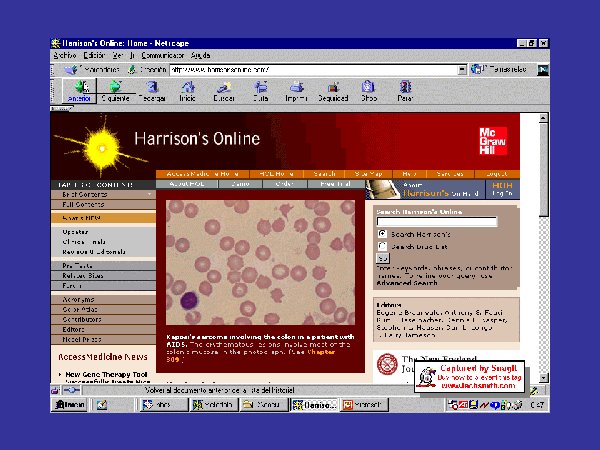
Task: Open the Edición menu
Action: [x=94, y=55]
